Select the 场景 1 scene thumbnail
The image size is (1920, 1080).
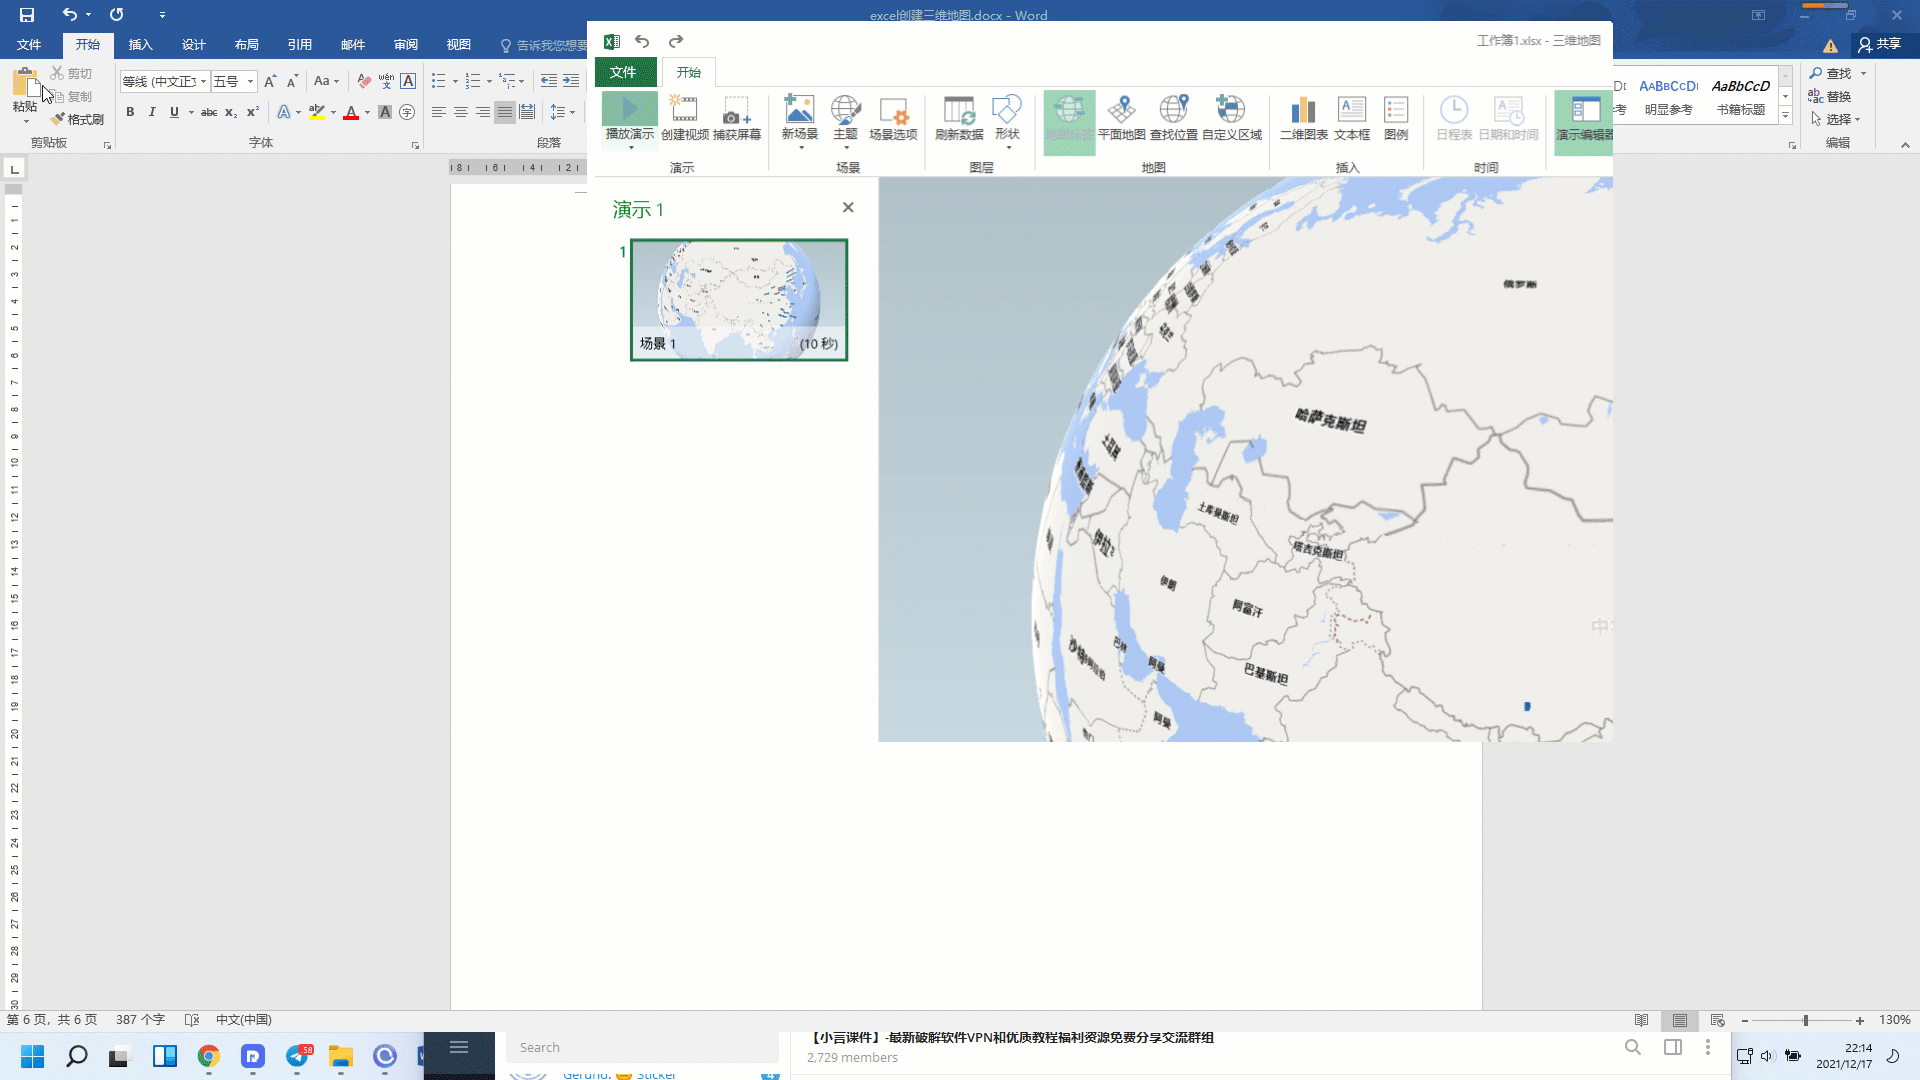(738, 299)
